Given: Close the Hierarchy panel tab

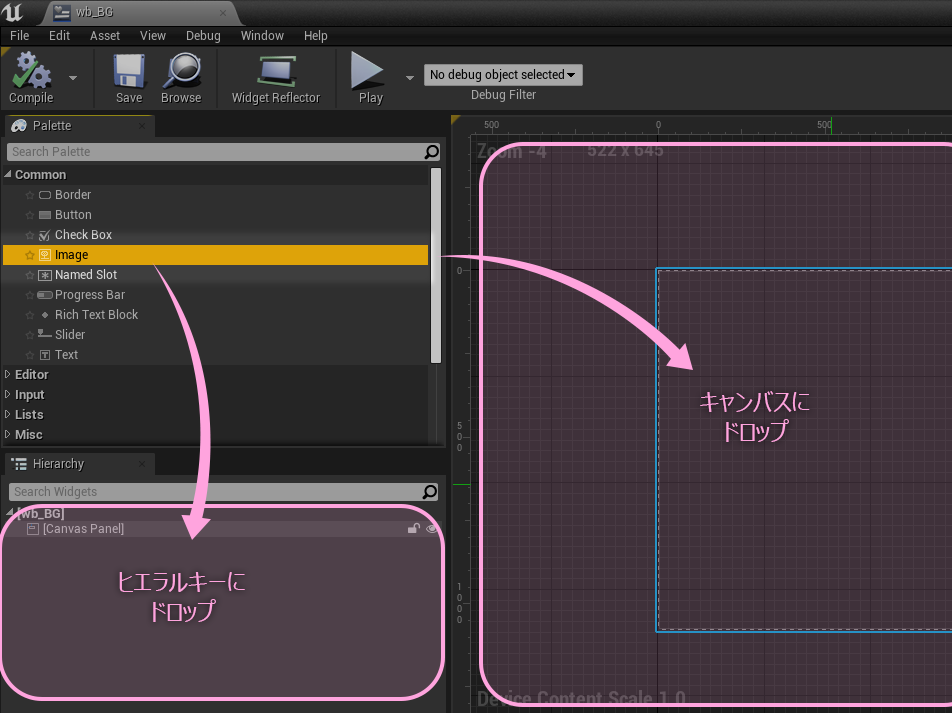Looking at the screenshot, I should click(142, 464).
